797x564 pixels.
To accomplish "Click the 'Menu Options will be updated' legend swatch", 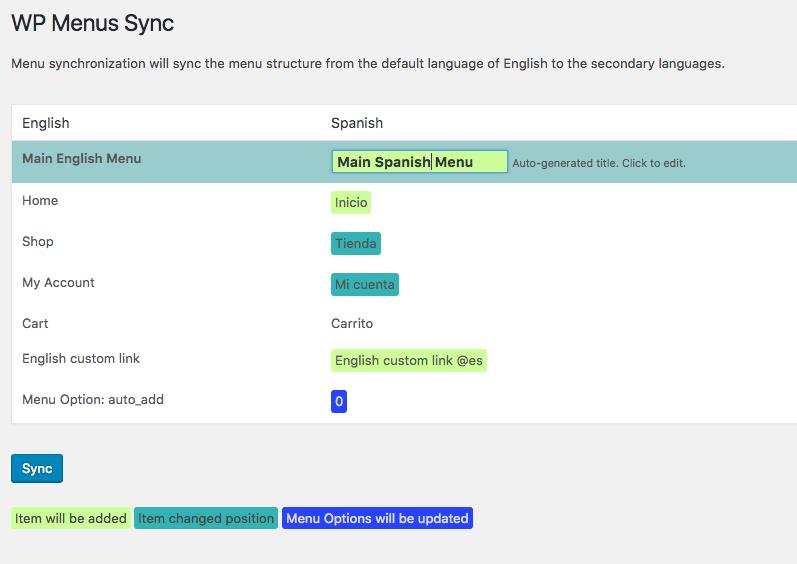I will coord(377,518).
